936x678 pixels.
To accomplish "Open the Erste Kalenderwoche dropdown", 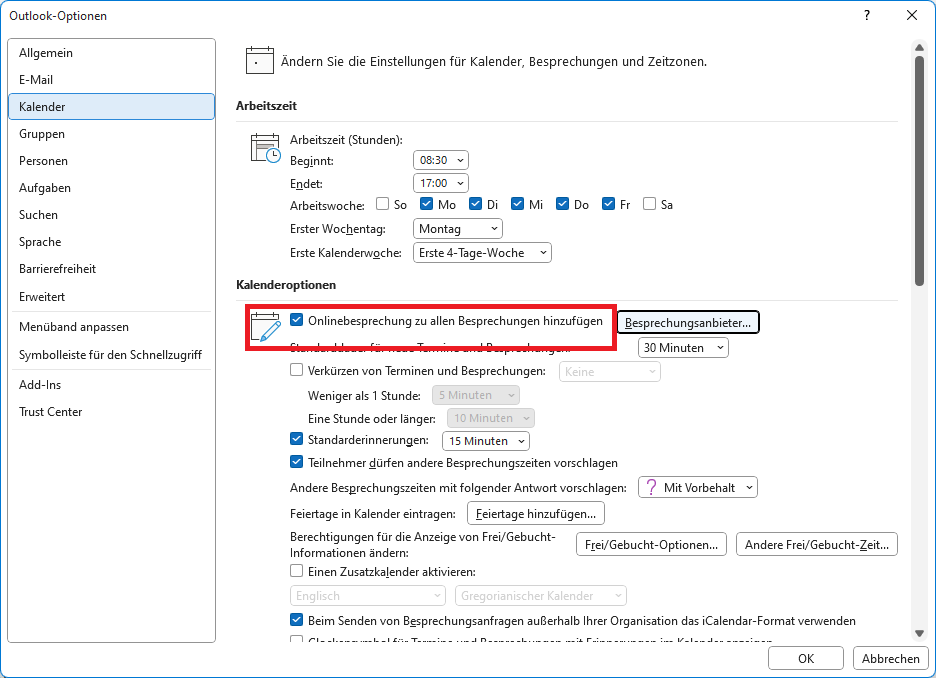I will pyautogui.click(x=482, y=253).
